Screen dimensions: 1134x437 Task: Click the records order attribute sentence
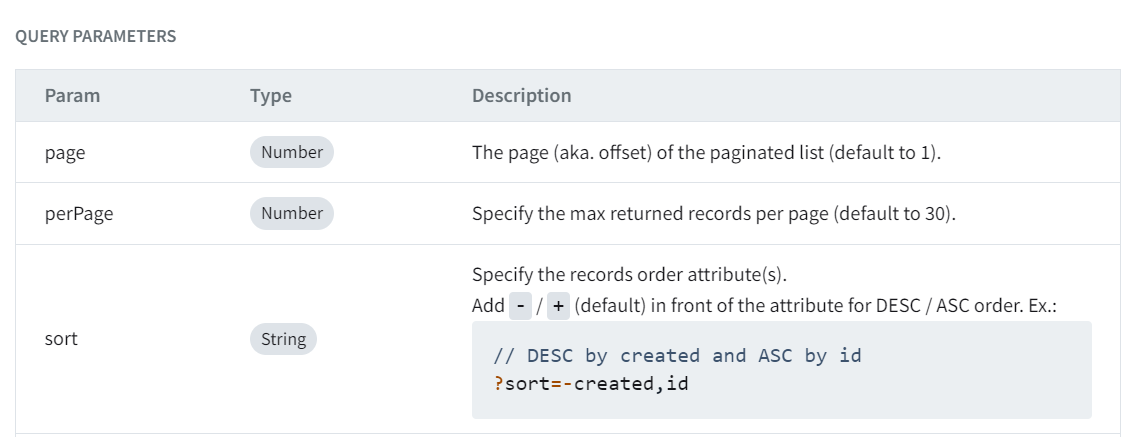tap(635, 274)
